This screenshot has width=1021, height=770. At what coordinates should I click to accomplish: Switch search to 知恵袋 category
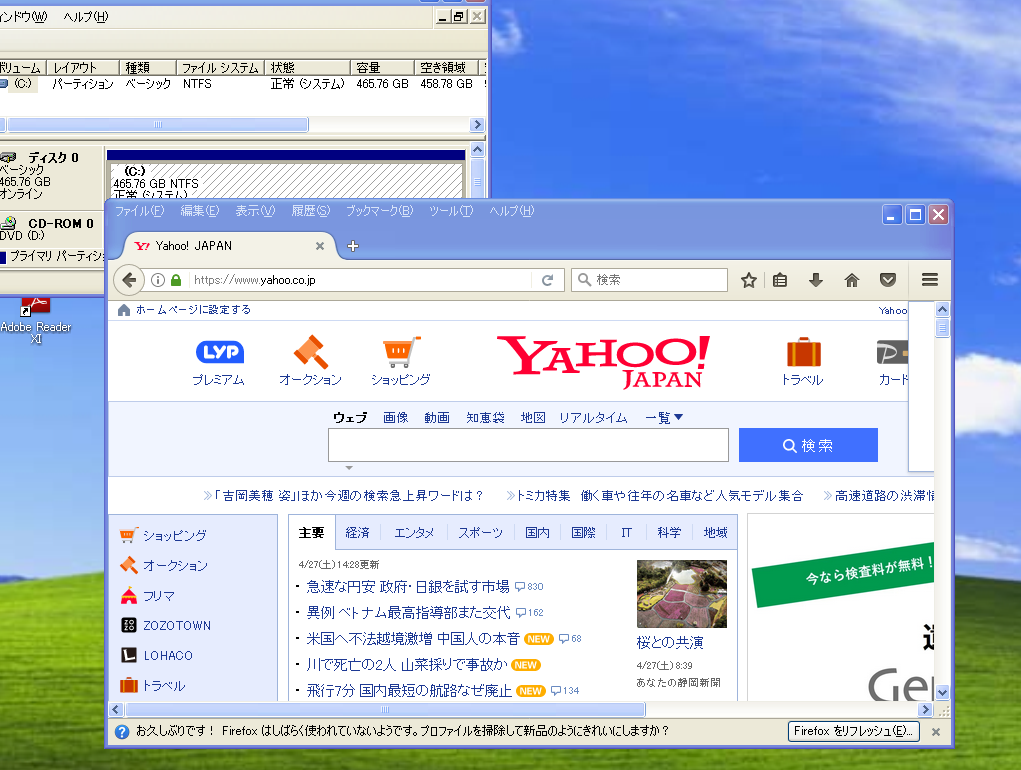(486, 417)
